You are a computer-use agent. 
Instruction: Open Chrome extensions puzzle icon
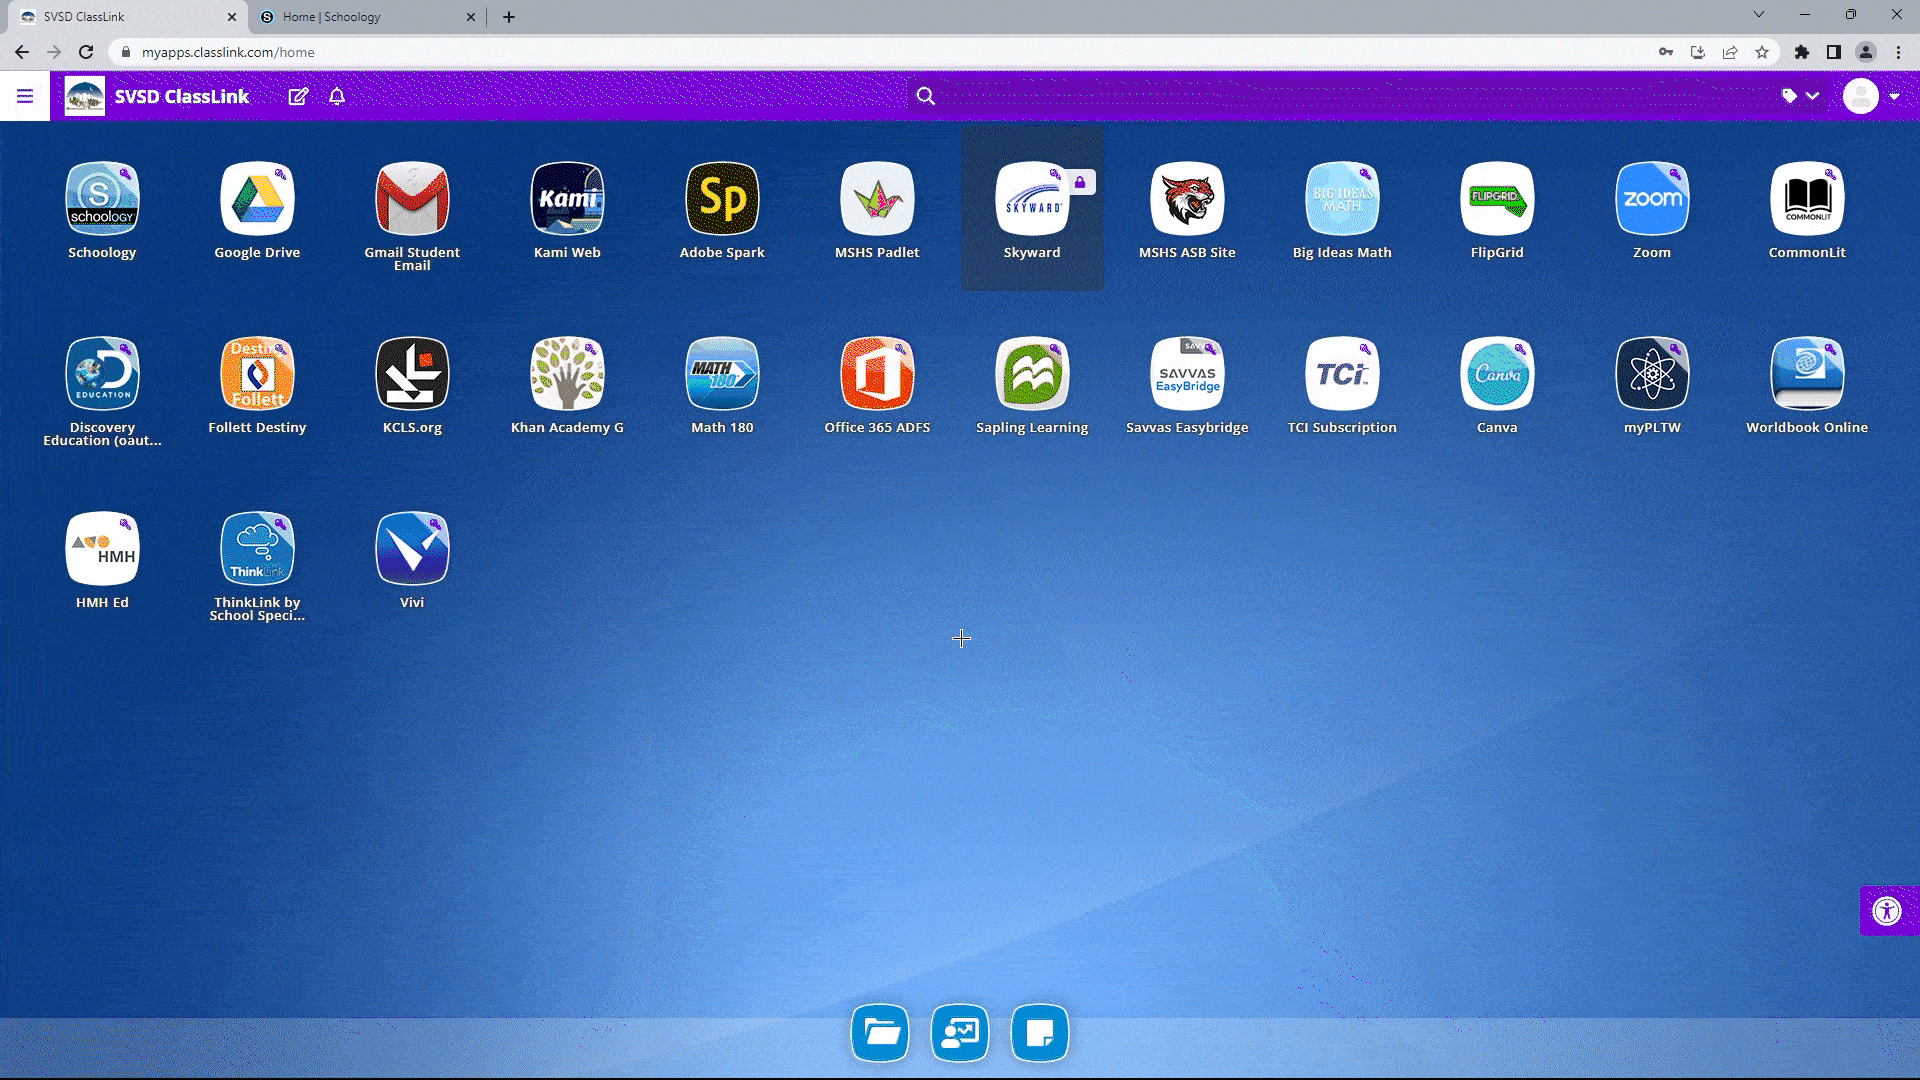[x=1802, y=52]
